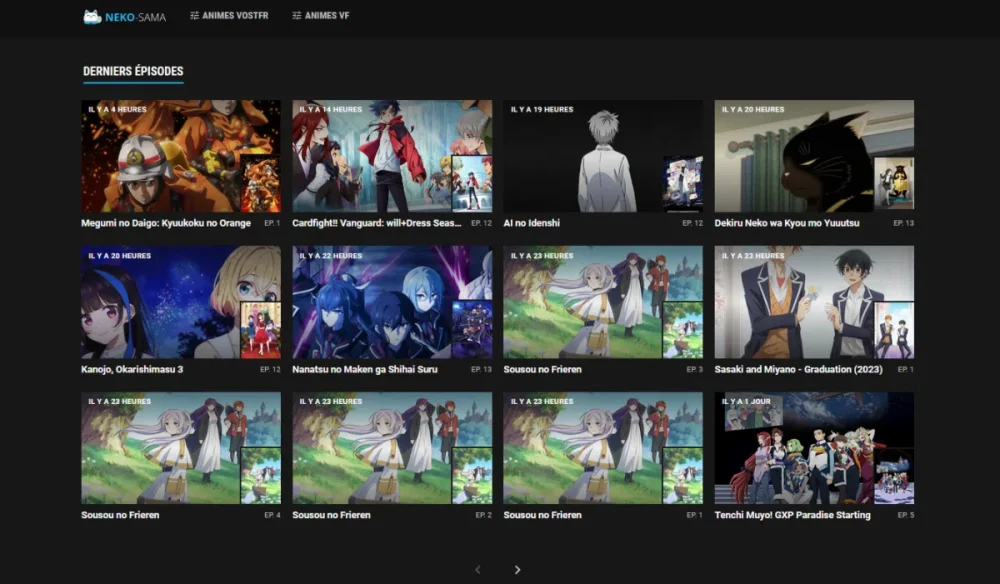This screenshot has width=1000, height=584.
Task: Open the Megumi no Daigo firefighter thumbnail
Action: [x=181, y=156]
